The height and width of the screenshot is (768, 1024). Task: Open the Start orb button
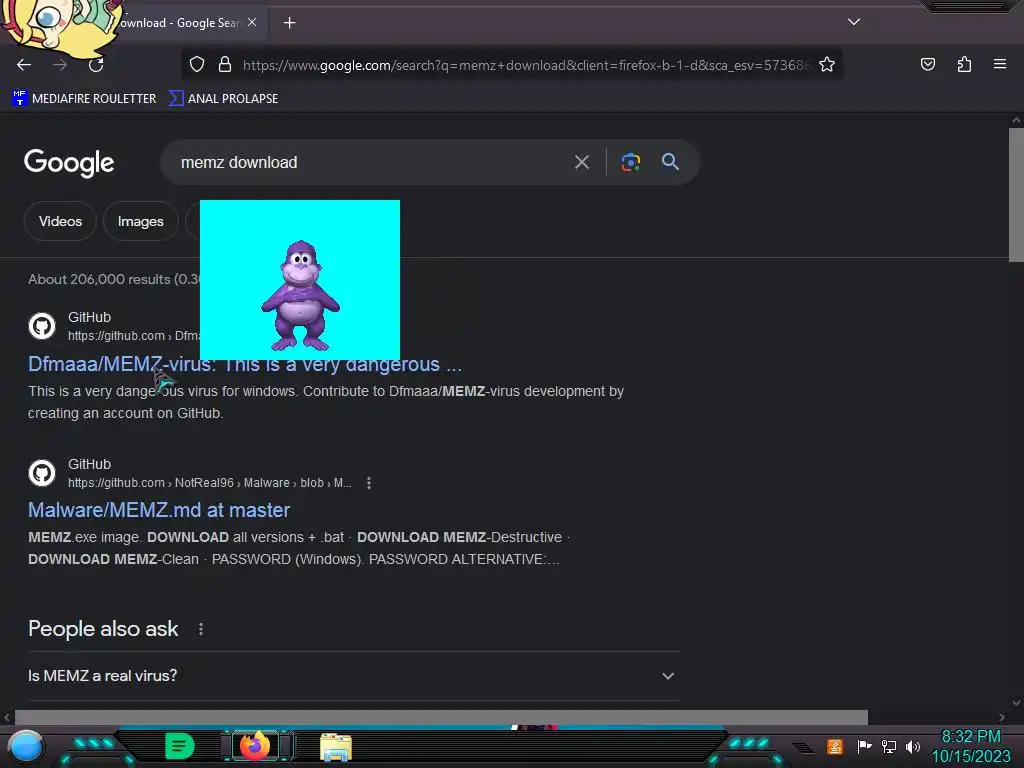pos(27,747)
